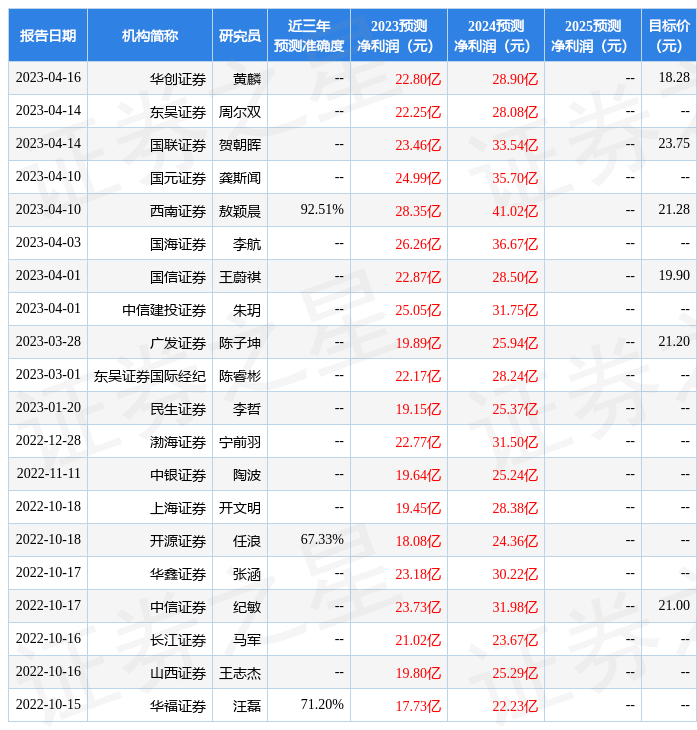The height and width of the screenshot is (730, 697).
Task: Click the 东吴证券国际经纪 institution name
Action: [150, 376]
